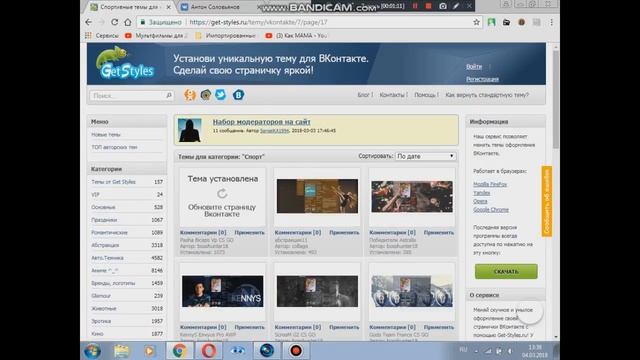Click the 'Google Chrome' browser link

pos(491,210)
